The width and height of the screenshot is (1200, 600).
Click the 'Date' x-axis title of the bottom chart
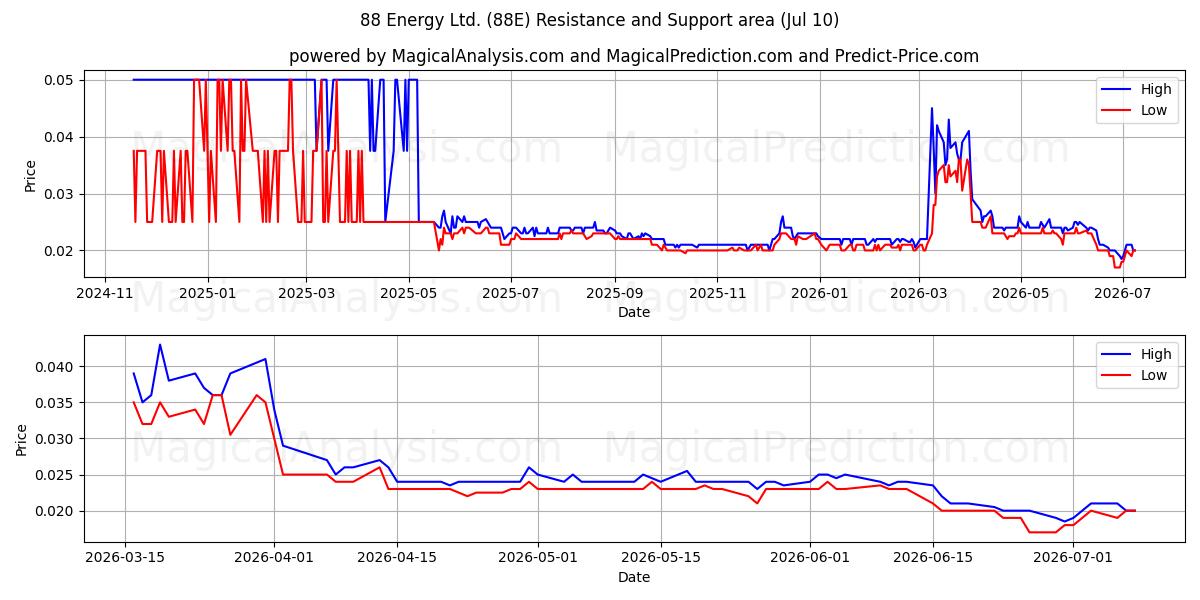tap(634, 577)
